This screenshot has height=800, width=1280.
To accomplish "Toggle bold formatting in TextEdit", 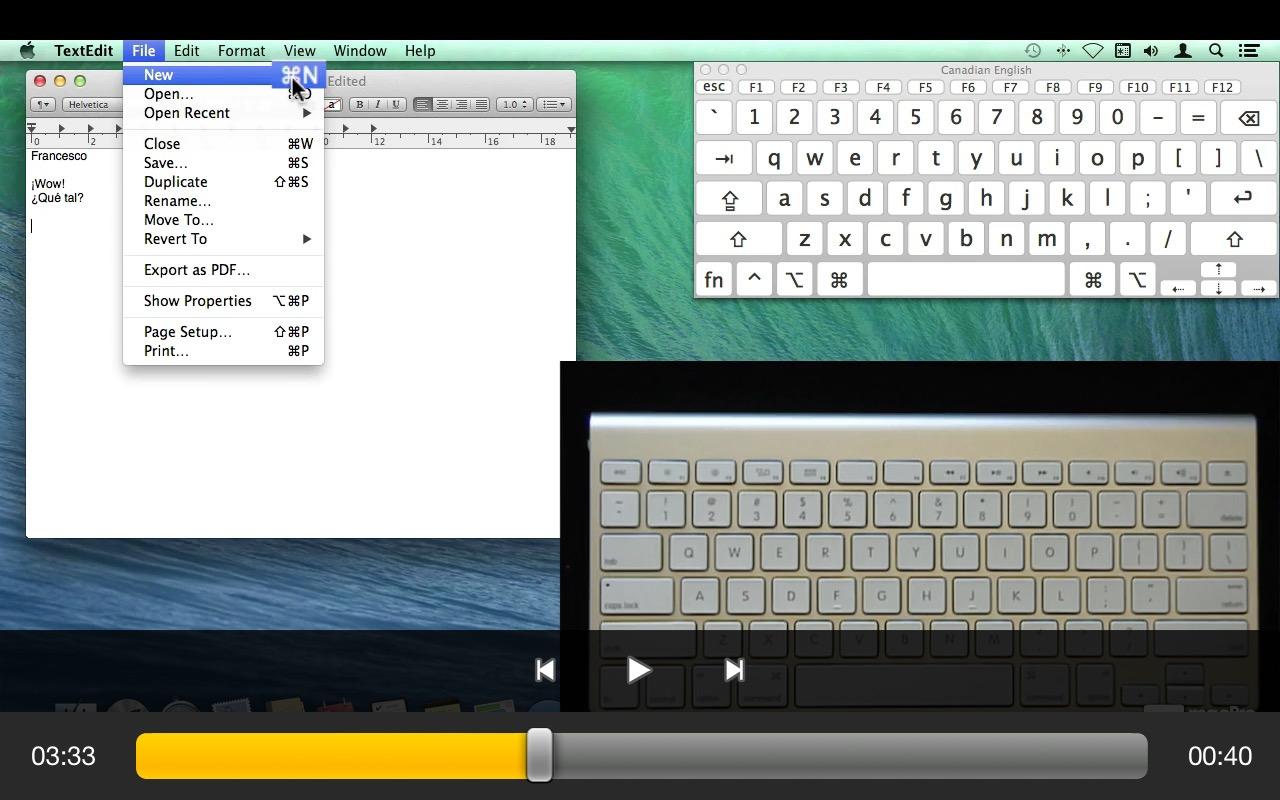I will click(359, 104).
